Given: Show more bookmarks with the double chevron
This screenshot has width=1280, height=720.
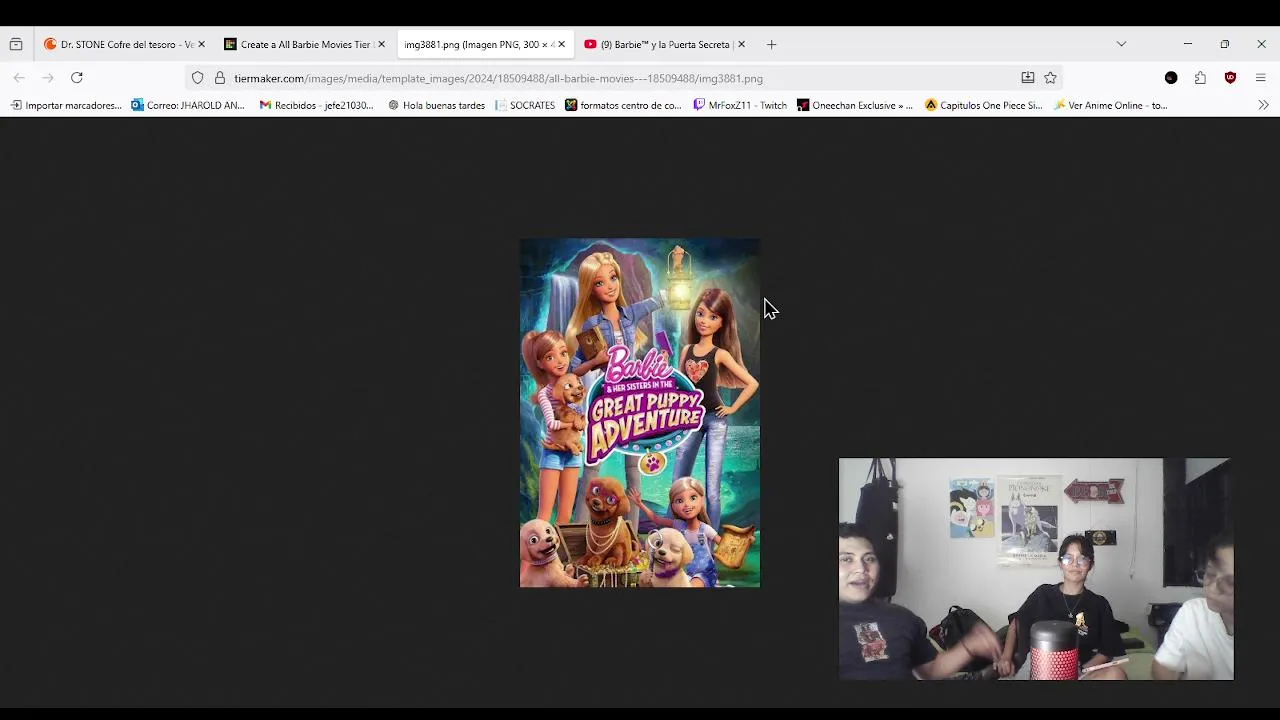Looking at the screenshot, I should coord(1263,105).
